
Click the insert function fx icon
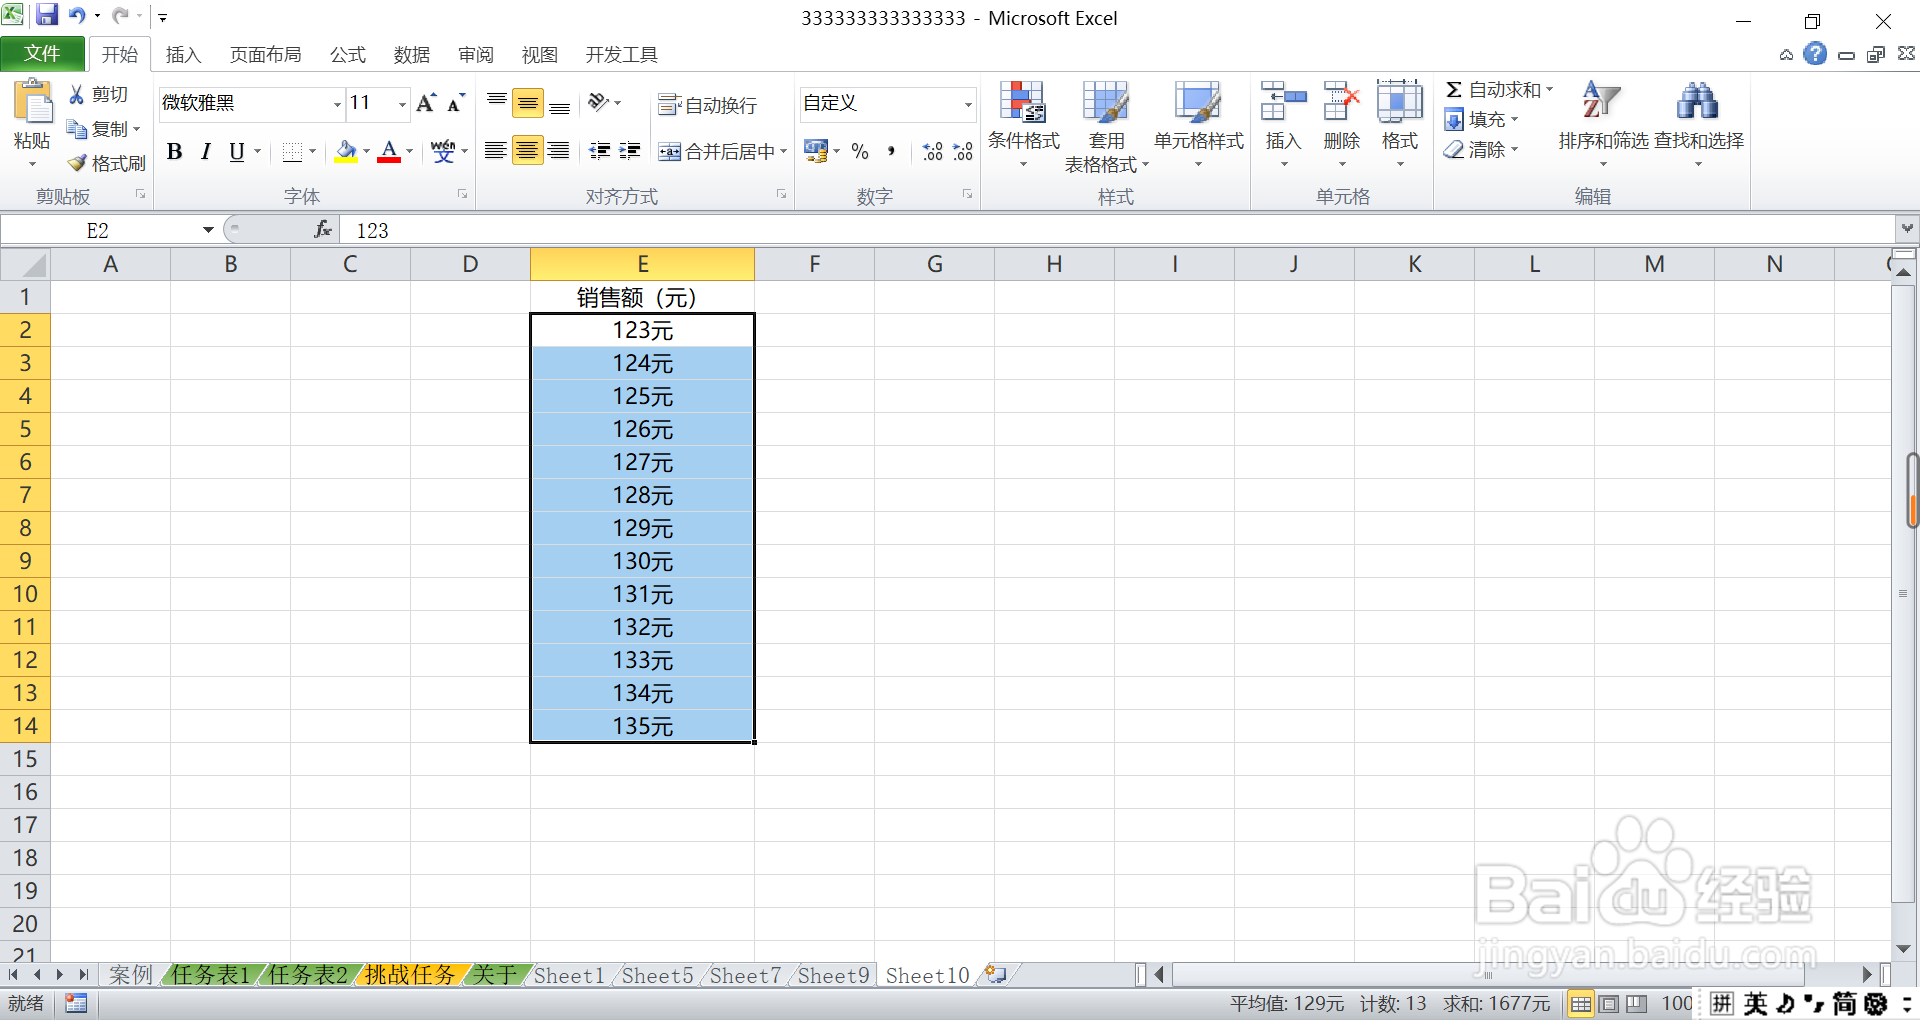pos(322,230)
